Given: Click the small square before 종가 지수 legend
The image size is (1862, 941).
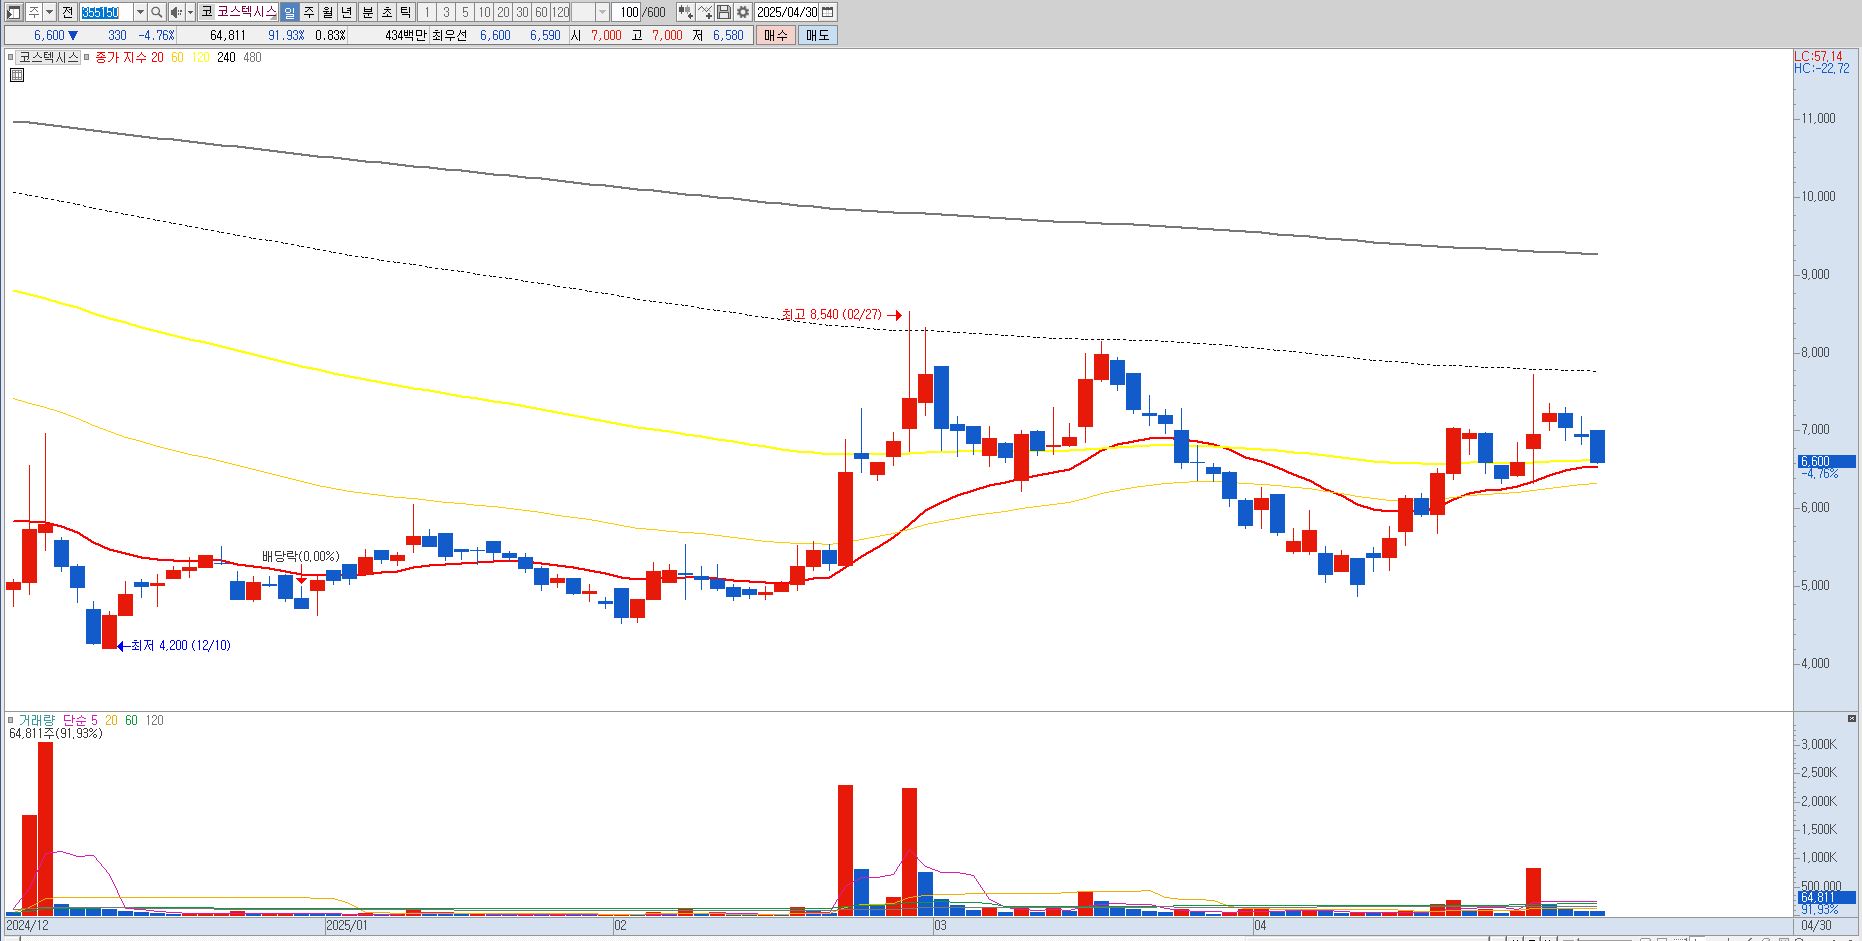Looking at the screenshot, I should 87,57.
